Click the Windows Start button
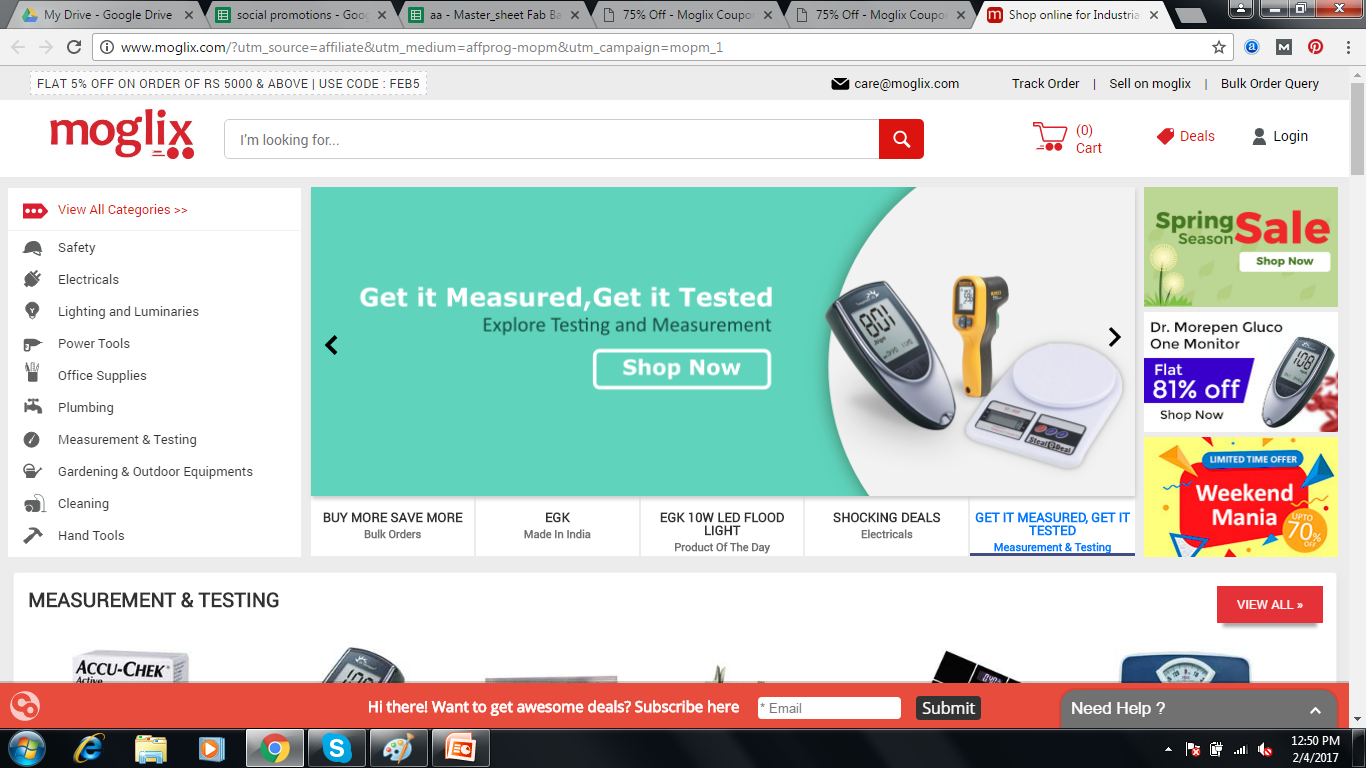The height and width of the screenshot is (768, 1366). (26, 748)
